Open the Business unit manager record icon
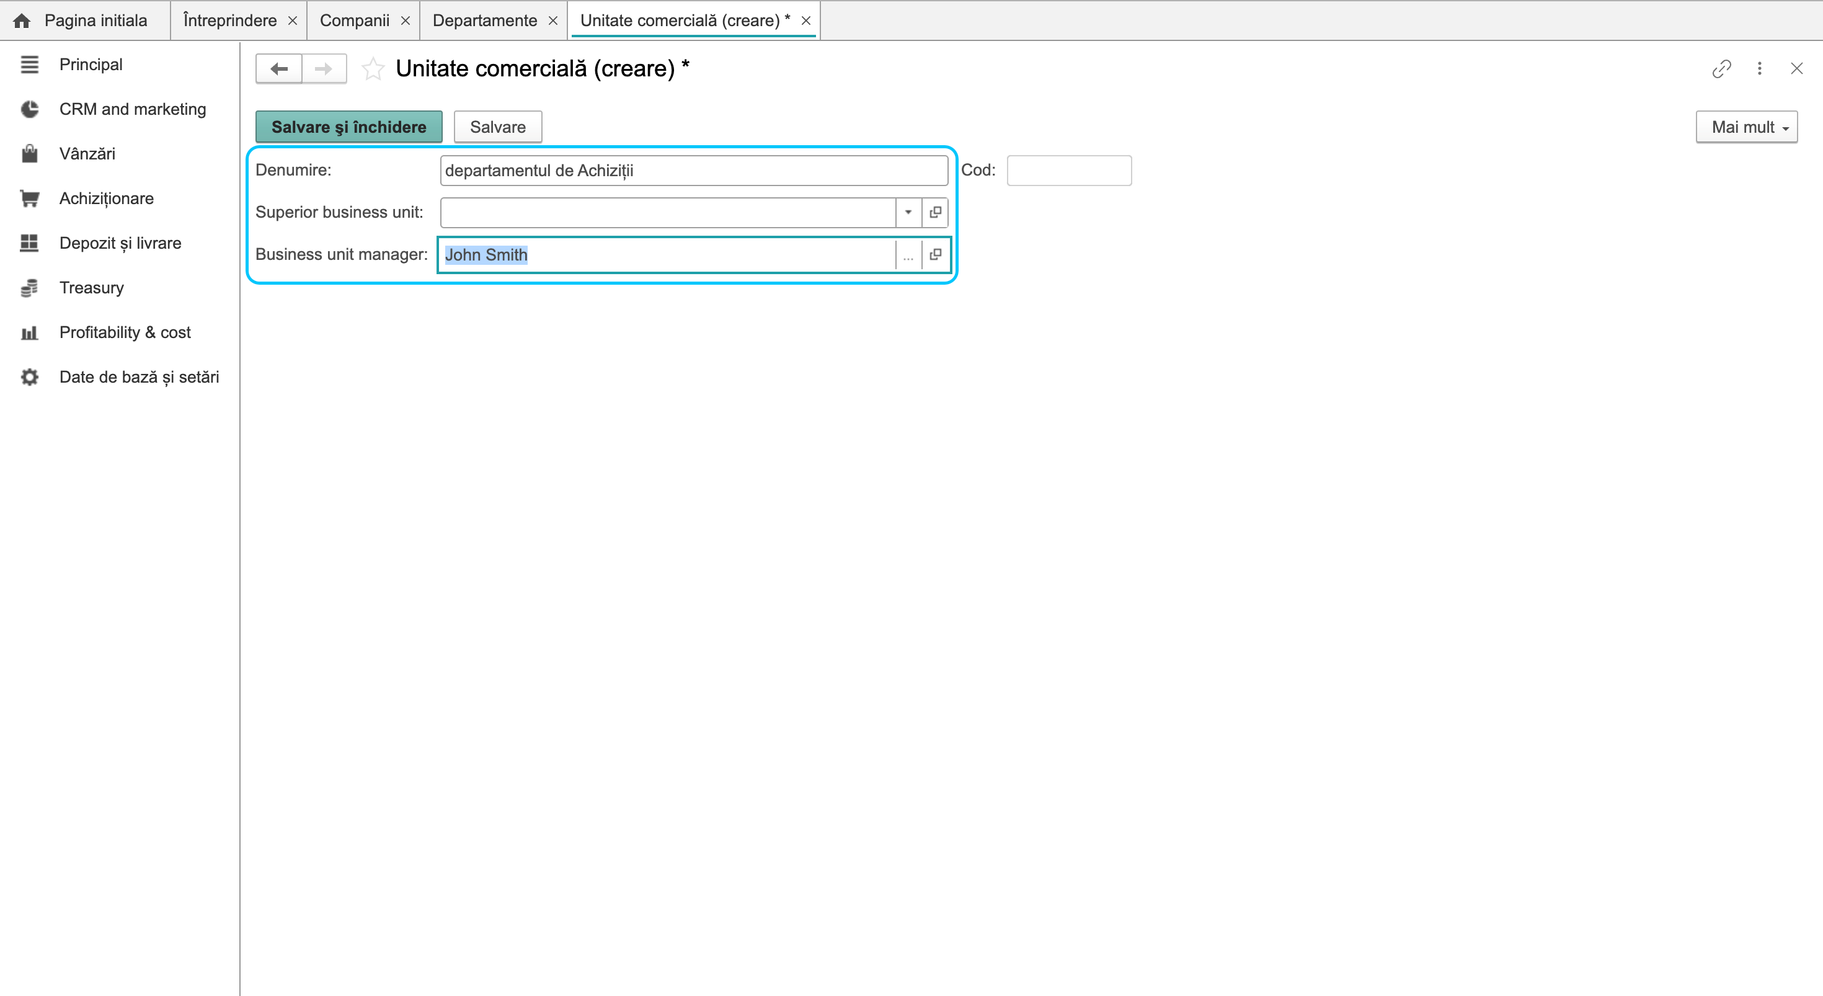This screenshot has height=996, width=1823. point(935,255)
